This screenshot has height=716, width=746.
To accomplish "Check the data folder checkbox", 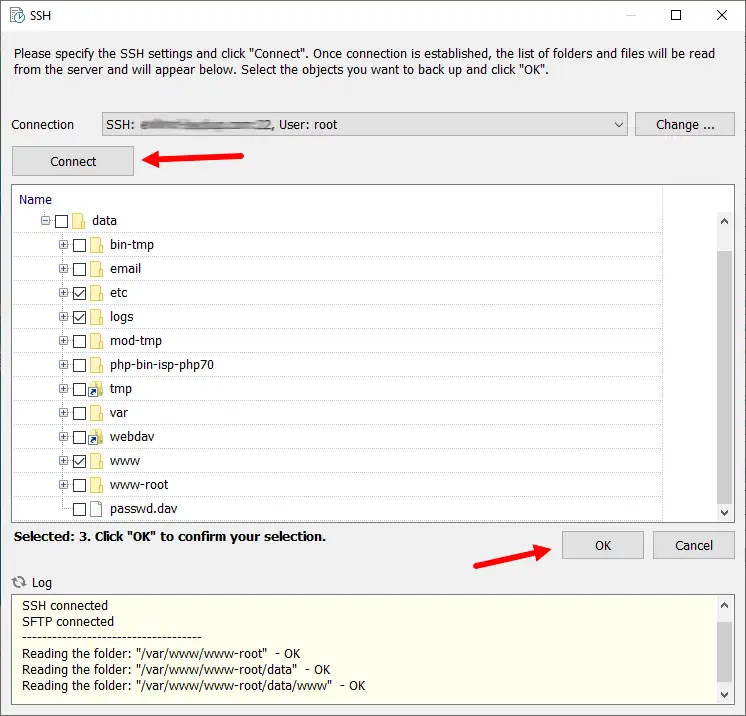I will (61, 221).
